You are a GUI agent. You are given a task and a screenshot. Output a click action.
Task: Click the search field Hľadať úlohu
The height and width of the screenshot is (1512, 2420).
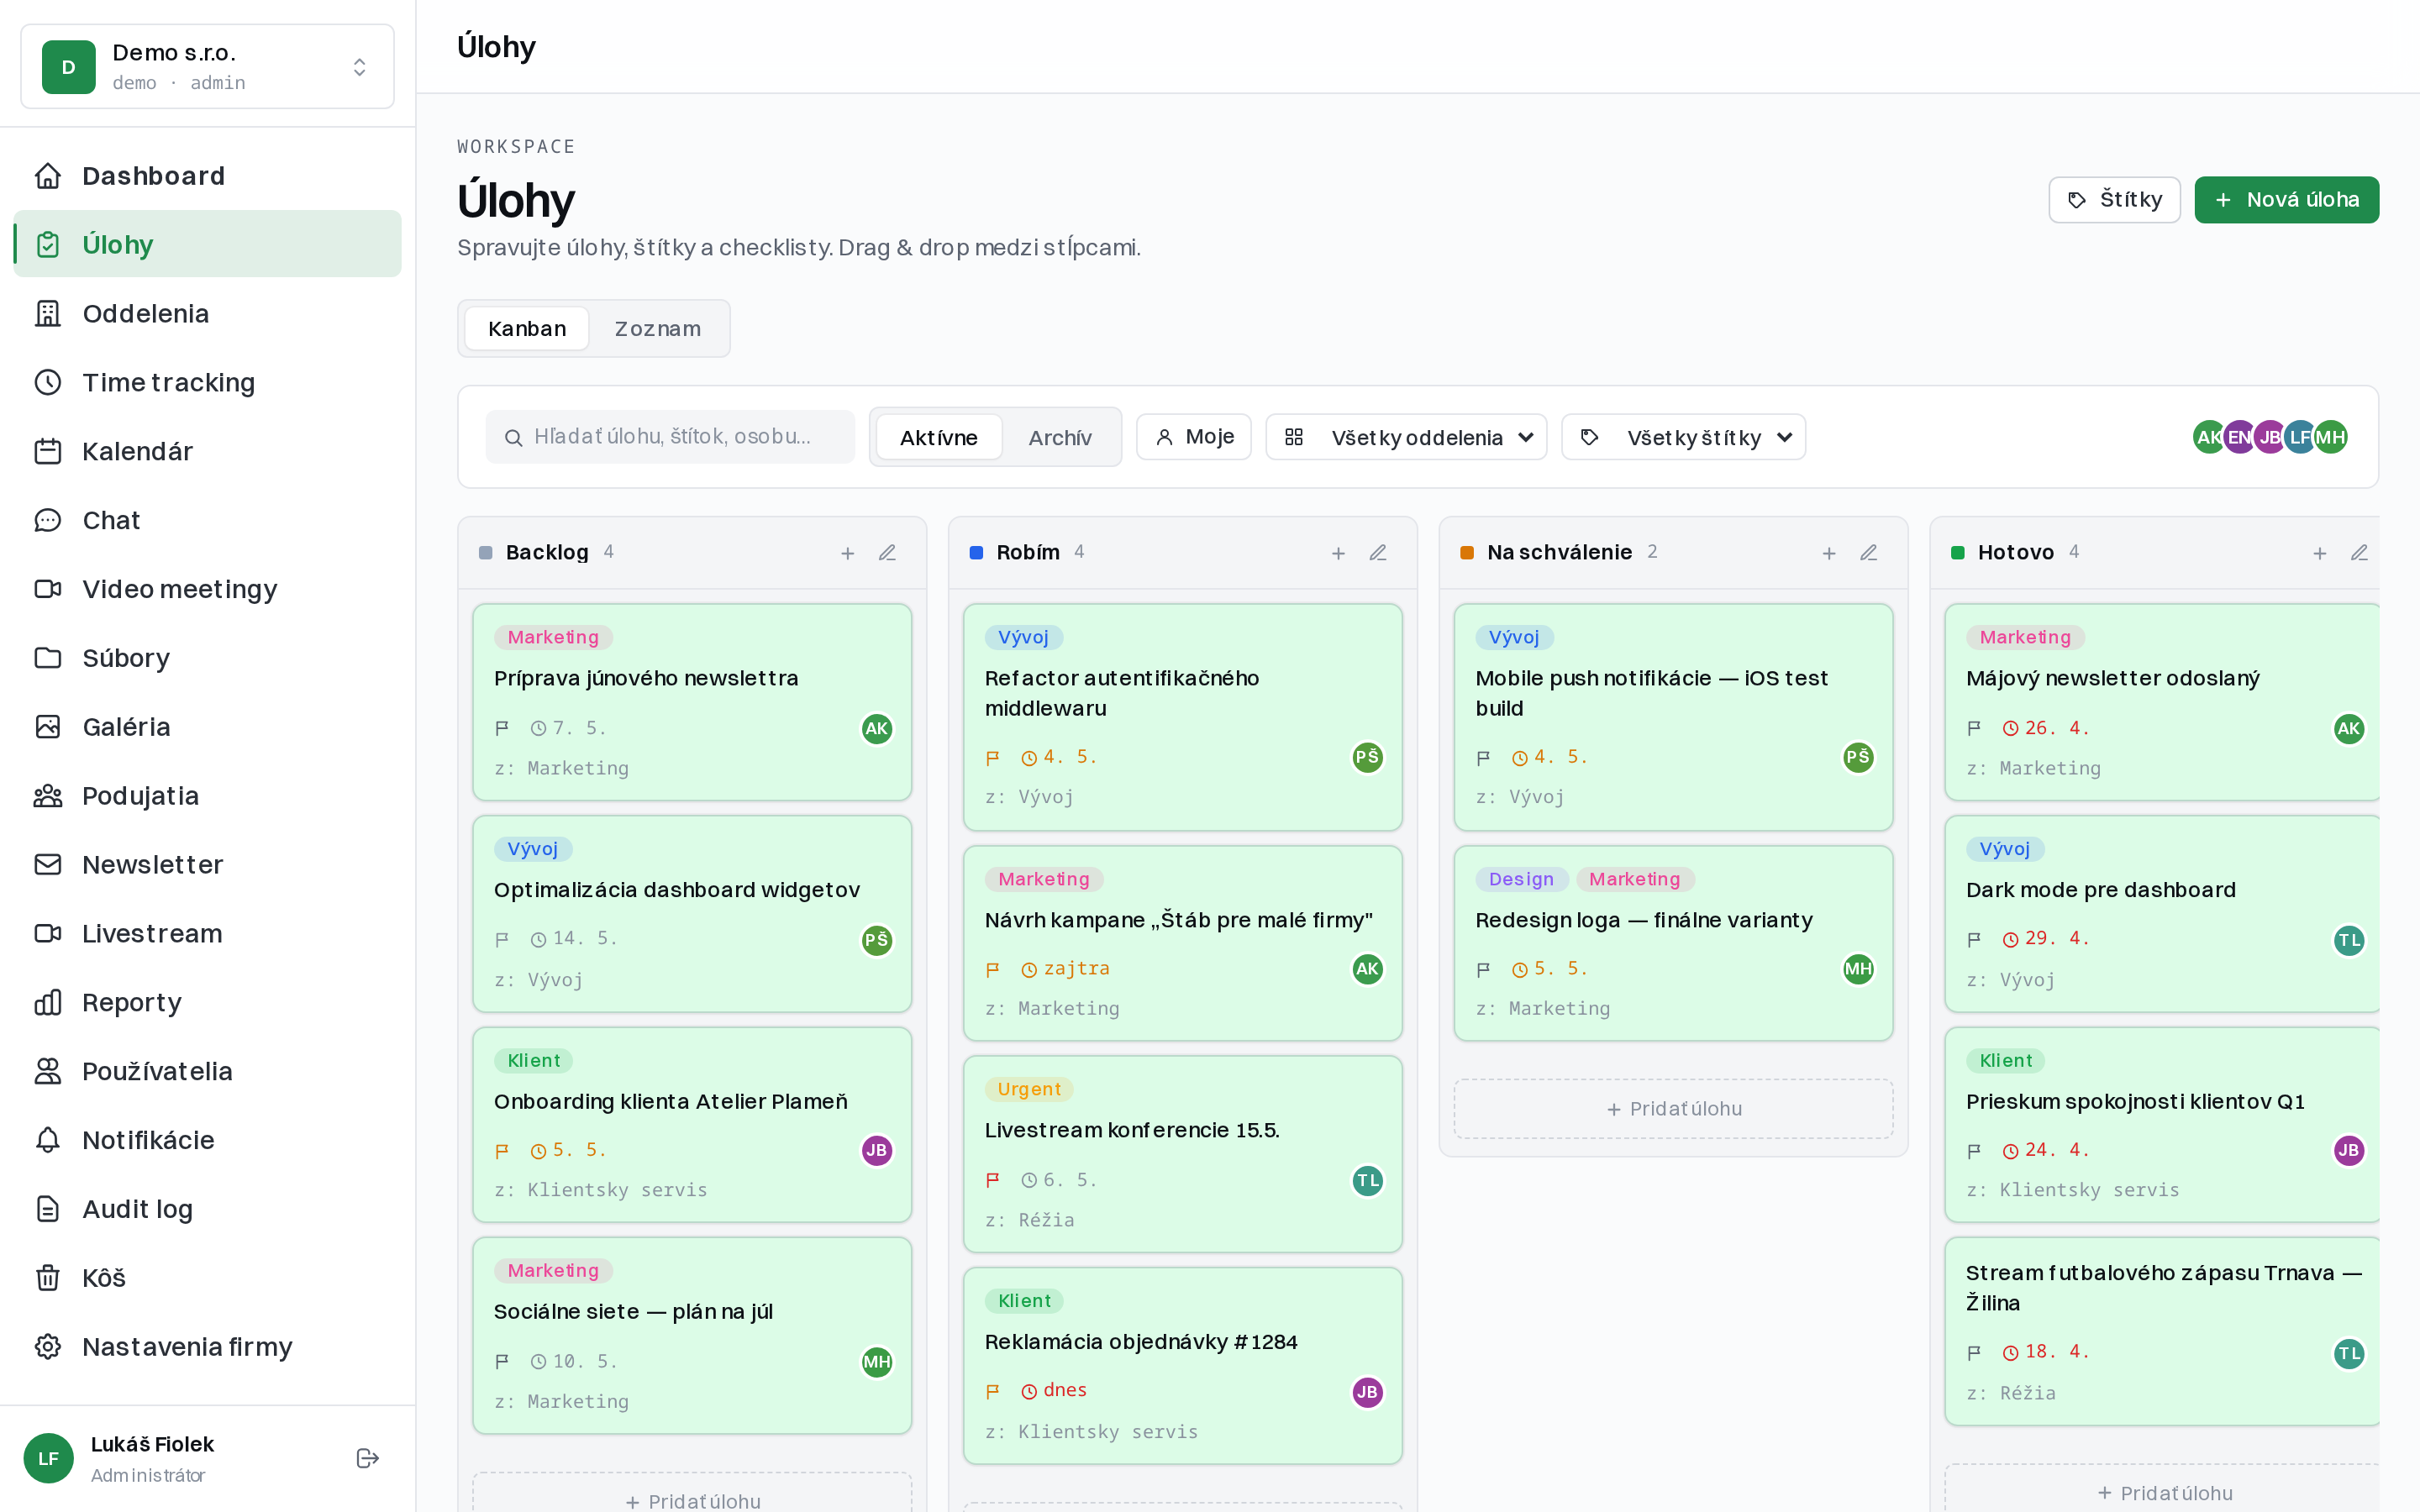point(670,437)
